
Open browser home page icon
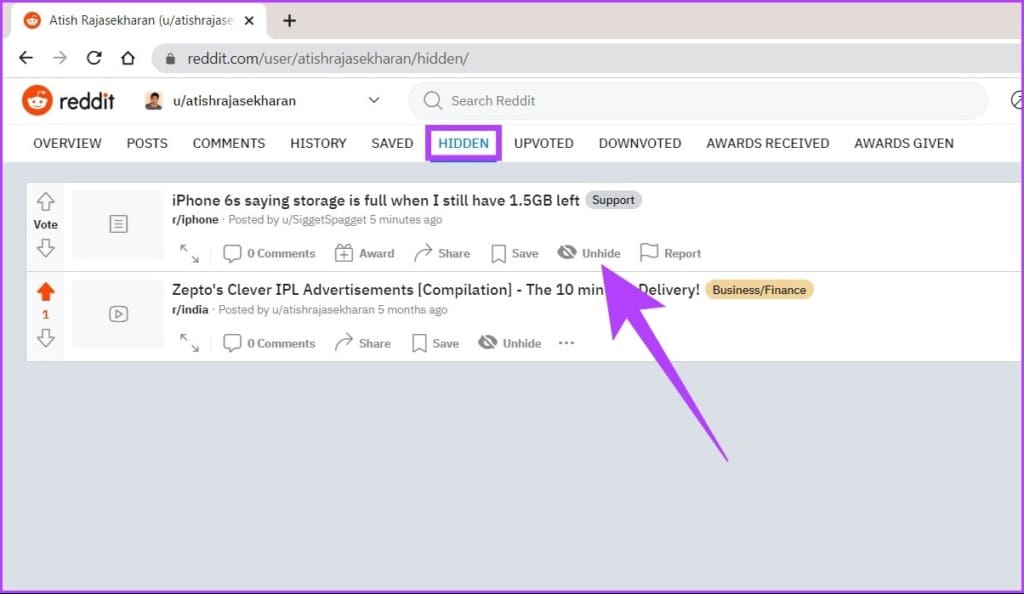pyautogui.click(x=128, y=58)
